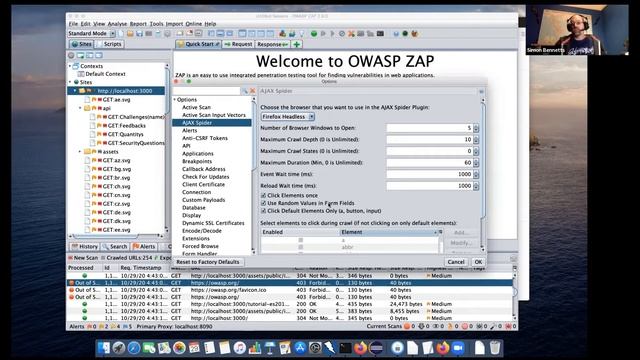Image resolution: width=640 pixels, height=360 pixels.
Task: Click New Scan in spider panel
Action: (x=83, y=258)
